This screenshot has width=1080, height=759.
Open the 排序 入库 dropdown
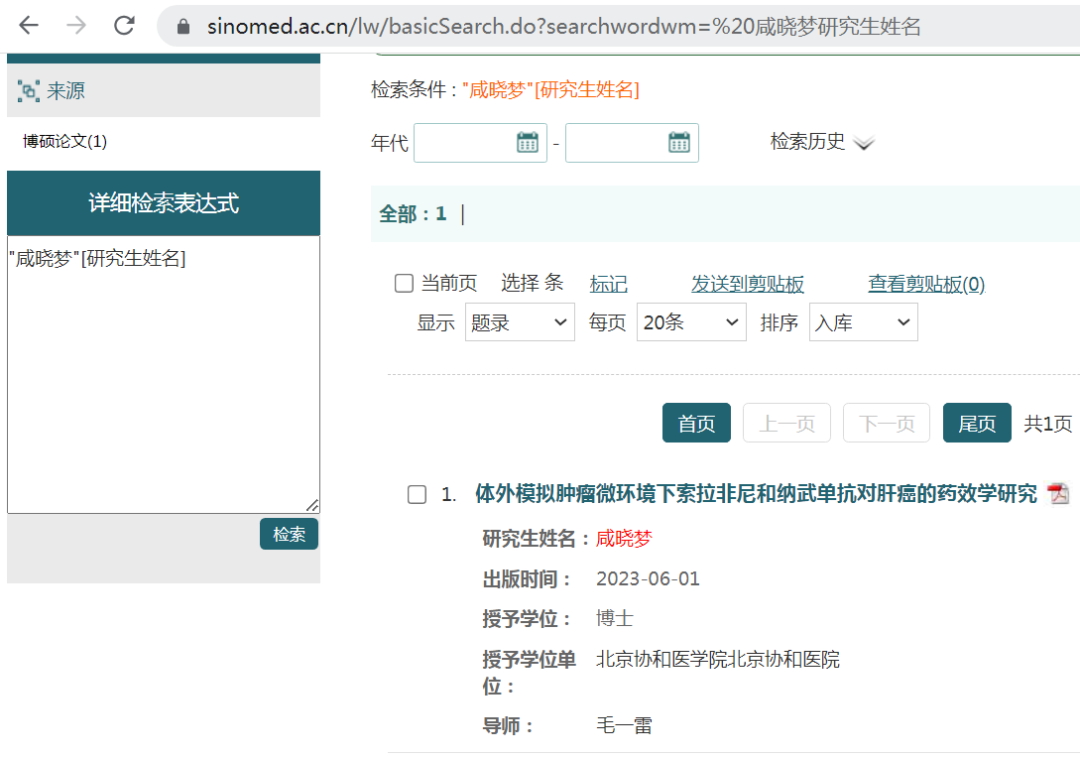(x=862, y=323)
